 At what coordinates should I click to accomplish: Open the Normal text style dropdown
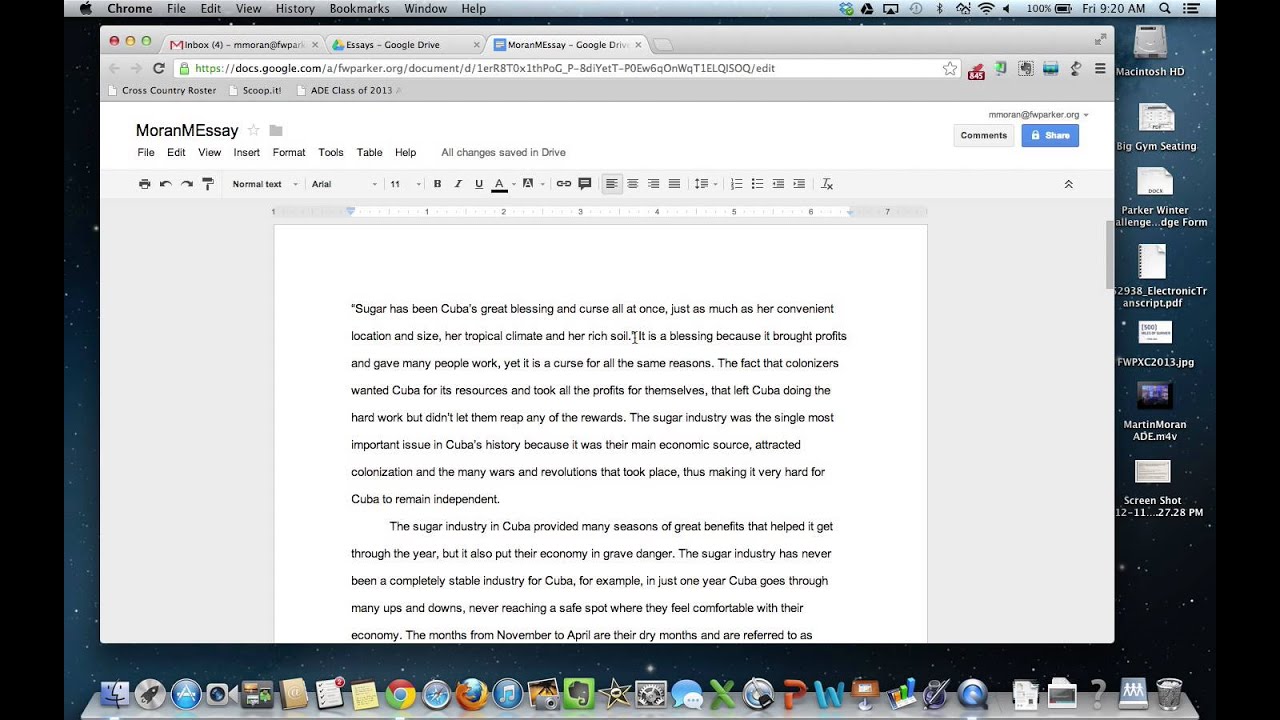[x=265, y=184]
